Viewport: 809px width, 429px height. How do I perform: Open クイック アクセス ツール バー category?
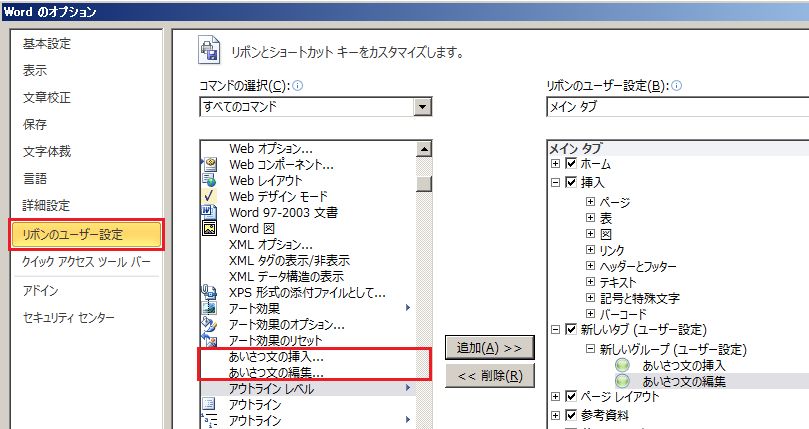coord(86,262)
